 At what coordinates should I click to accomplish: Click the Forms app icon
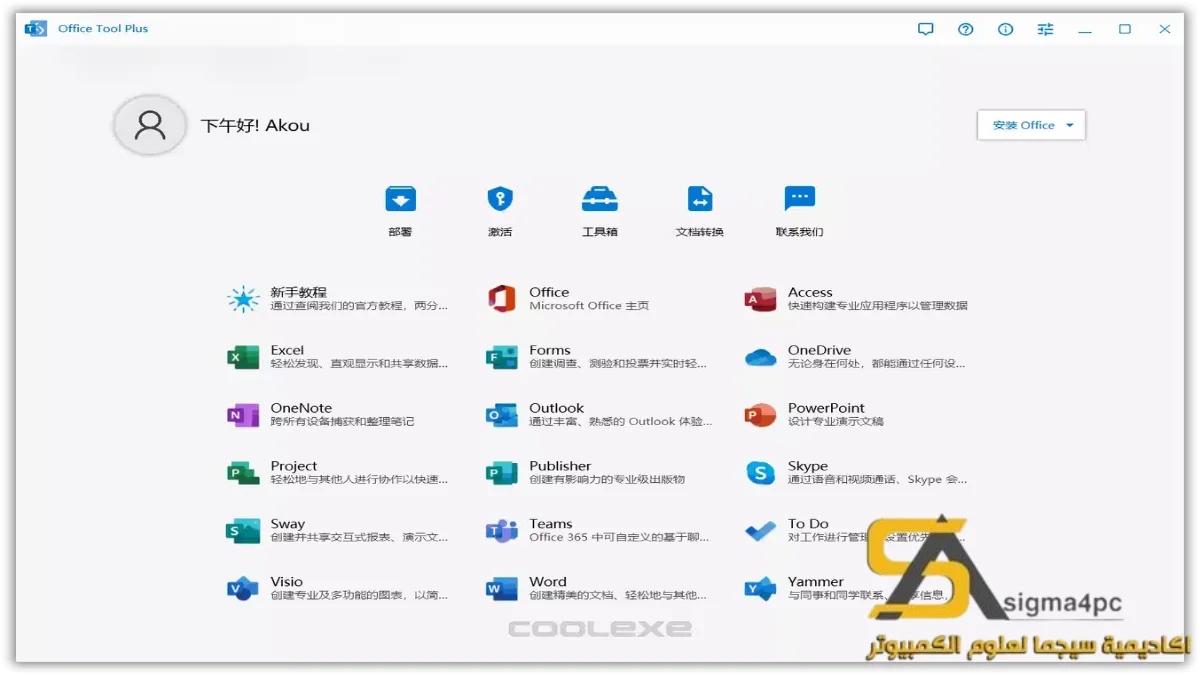pos(501,357)
